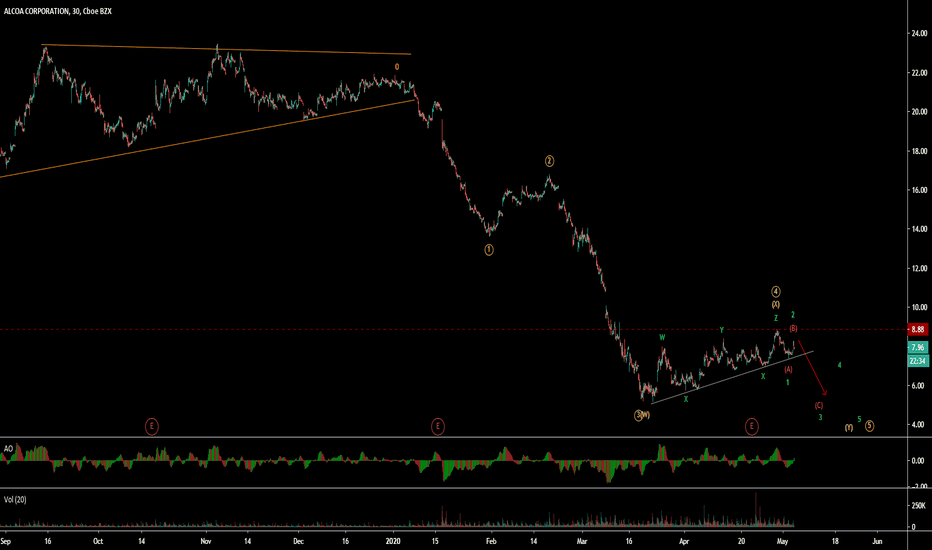Click the 250K volume axis label
The width and height of the screenshot is (932, 550).
coord(919,505)
